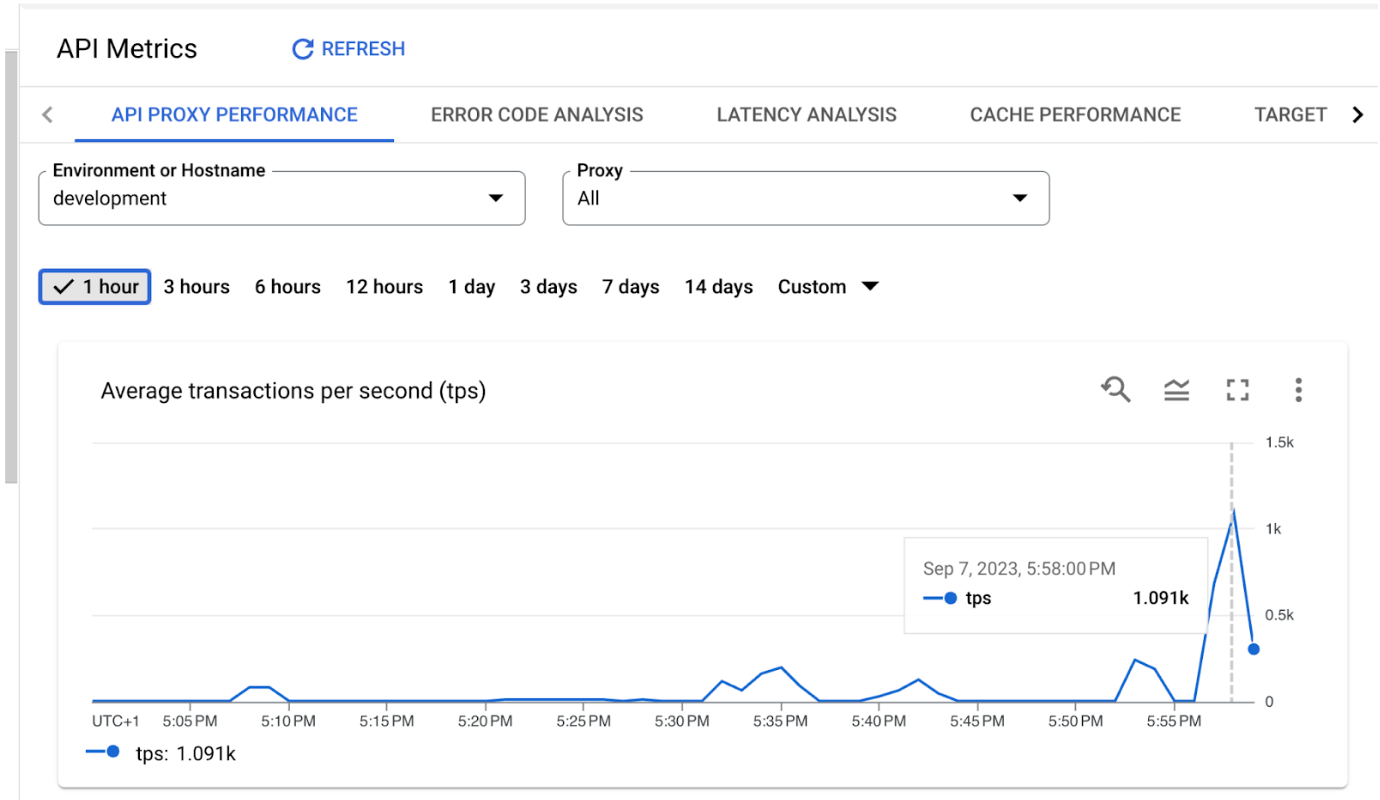Click the circular refresh icon next to REFRESH
The image size is (1380, 800).
[x=302, y=49]
